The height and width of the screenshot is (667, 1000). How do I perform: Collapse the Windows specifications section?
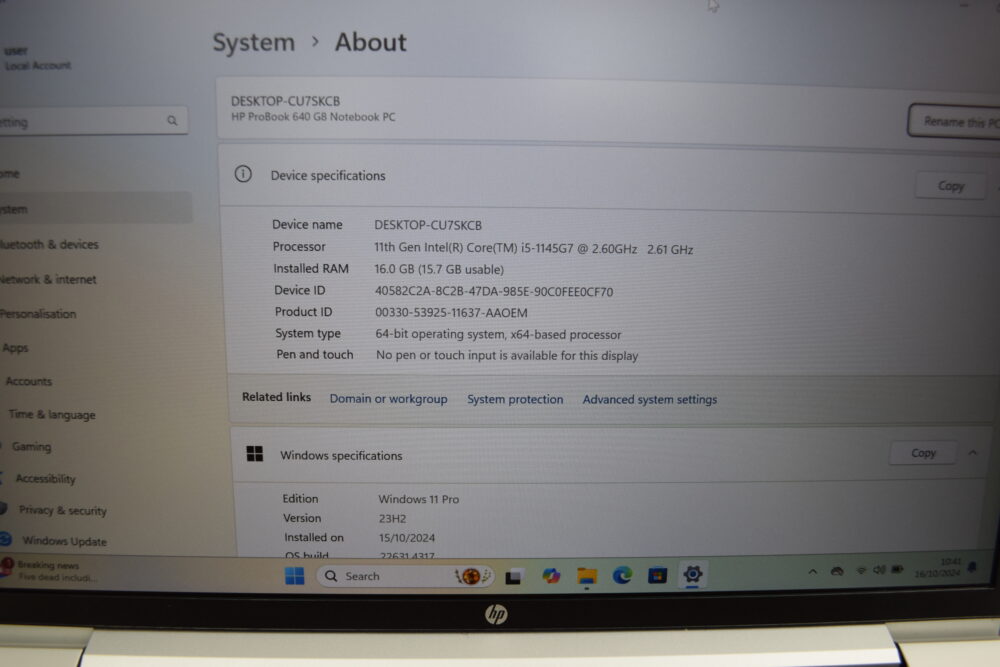pyautogui.click(x=973, y=453)
